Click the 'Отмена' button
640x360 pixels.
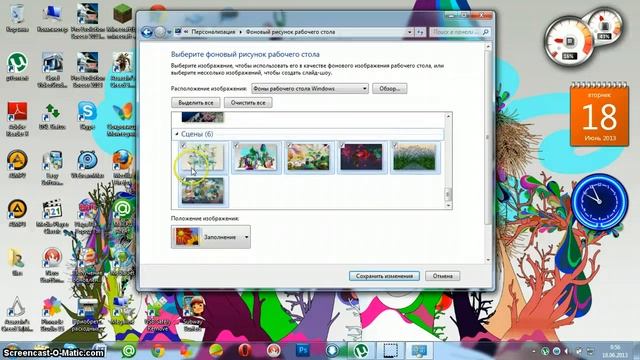[x=442, y=276]
